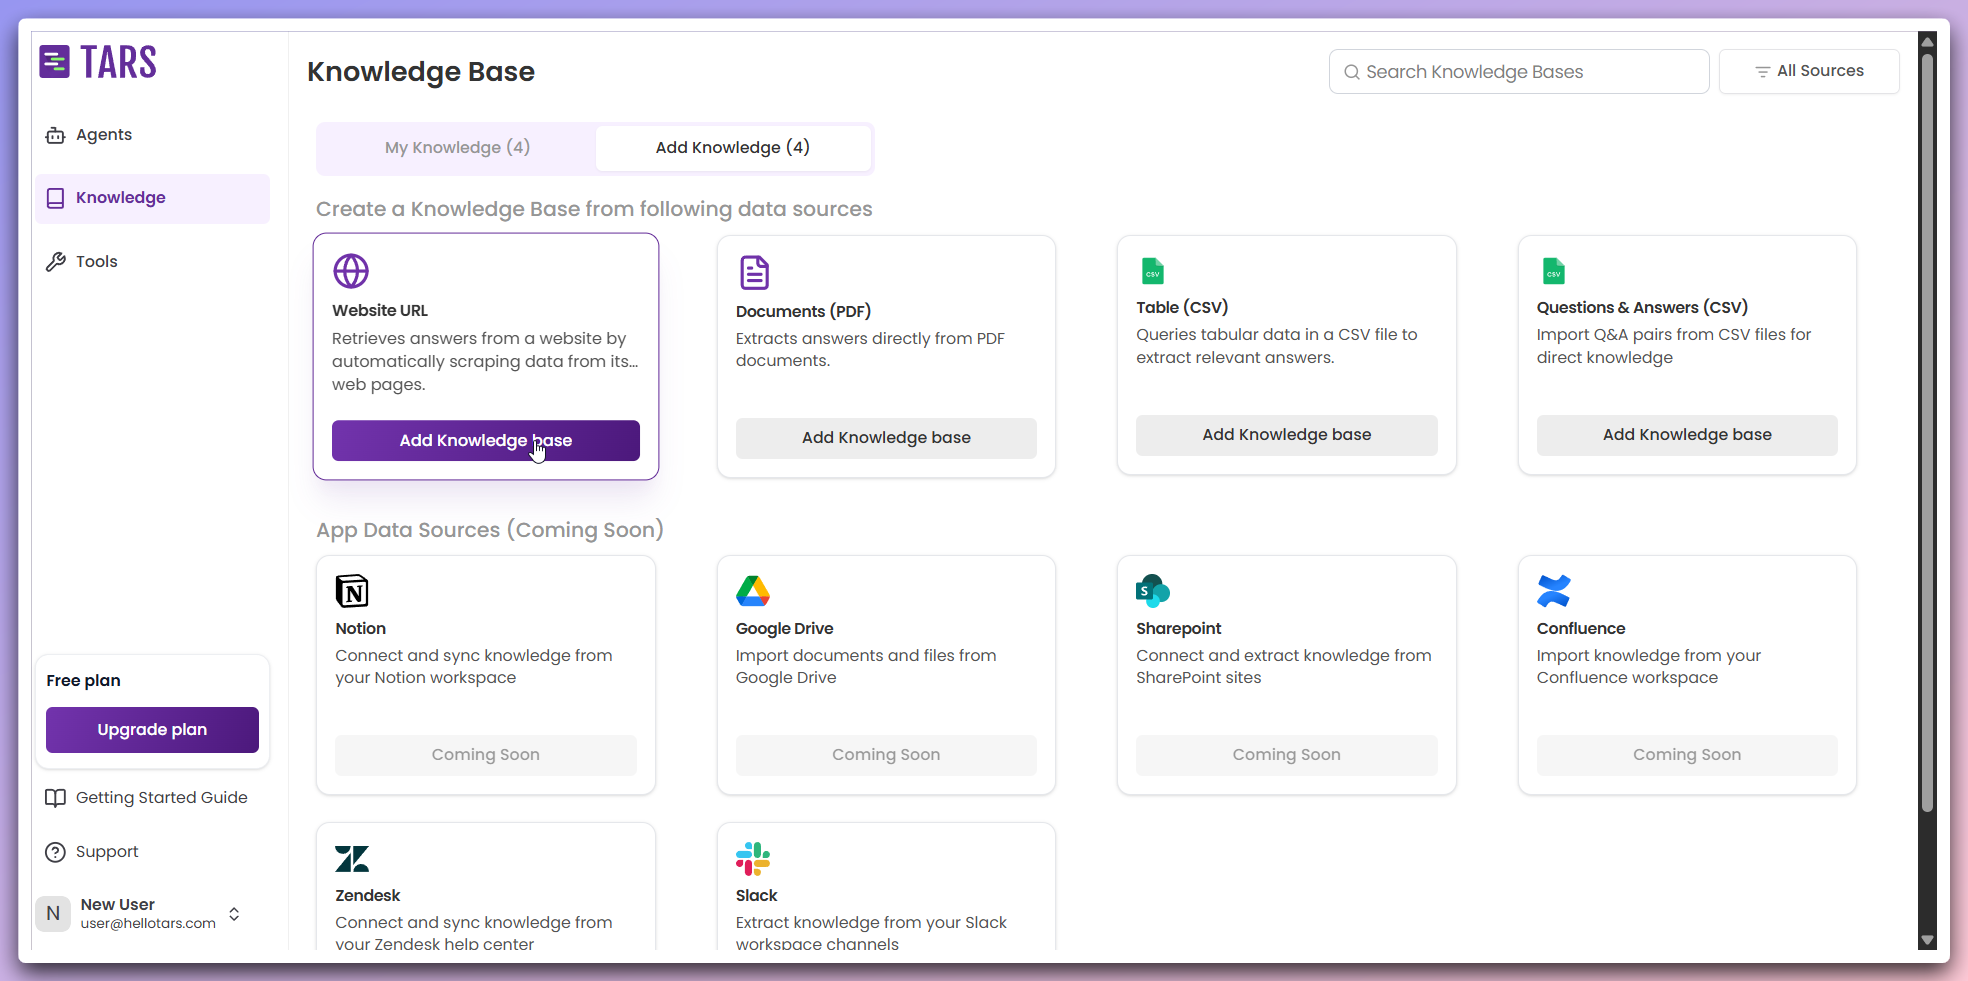Click the Documents (PDF) card title
This screenshot has width=1968, height=981.
(x=803, y=312)
